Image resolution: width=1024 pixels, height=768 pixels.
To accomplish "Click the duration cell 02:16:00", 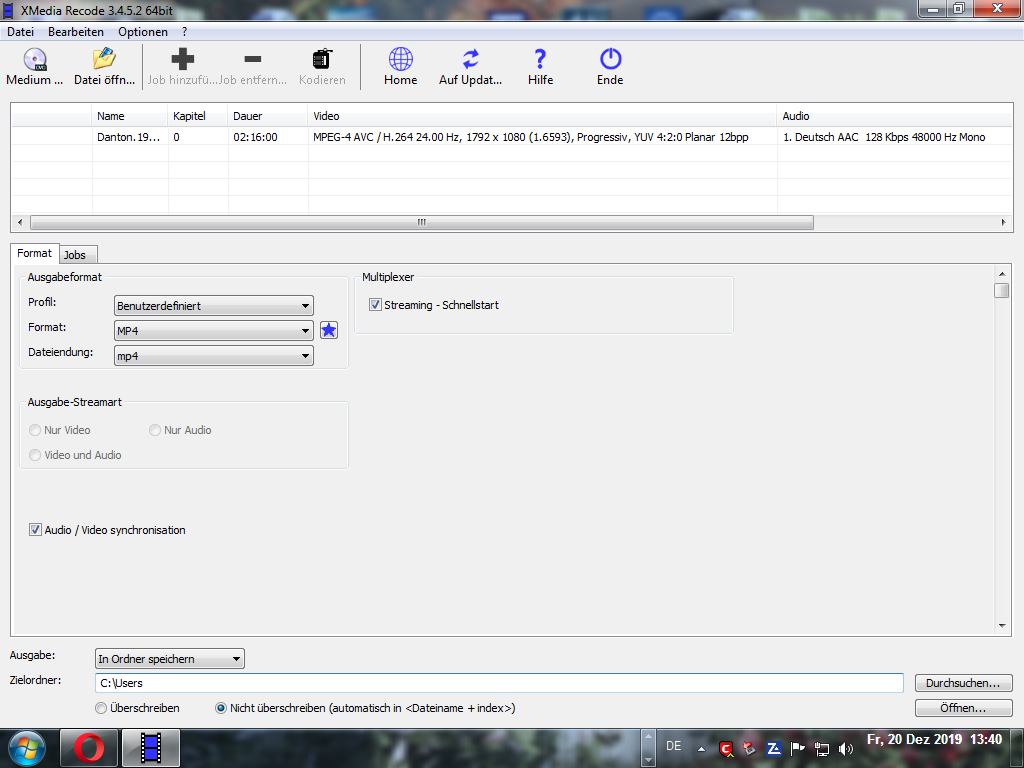I will (x=255, y=137).
